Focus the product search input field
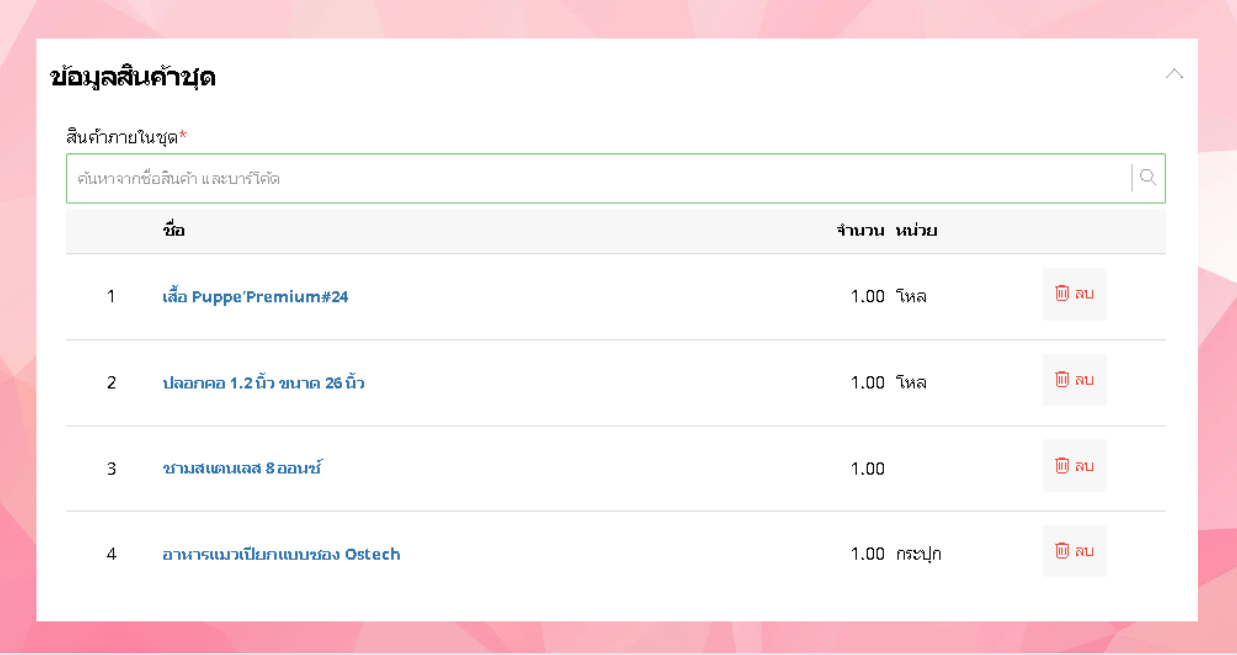Screen dimensions: 1237x655 coord(600,179)
